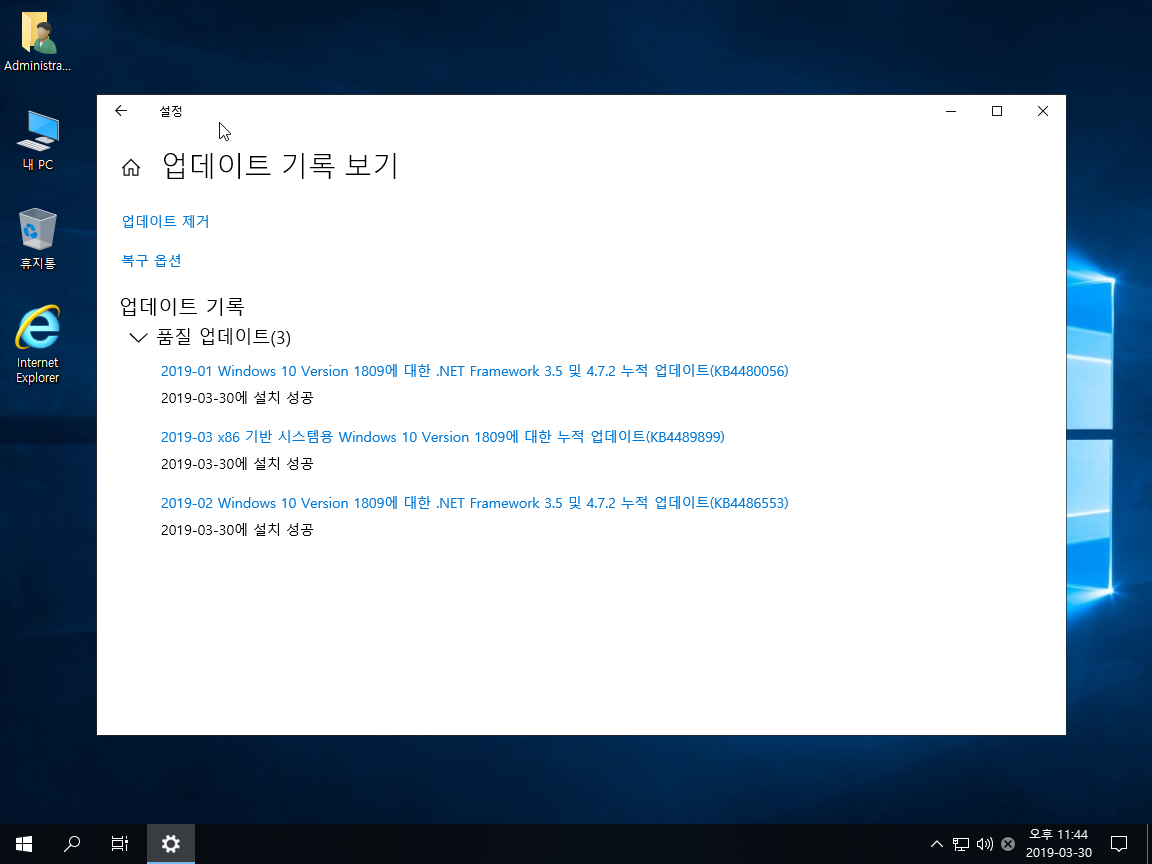Viewport: 1152px width, 864px height.
Task: Show hidden system tray icons
Action: click(937, 844)
